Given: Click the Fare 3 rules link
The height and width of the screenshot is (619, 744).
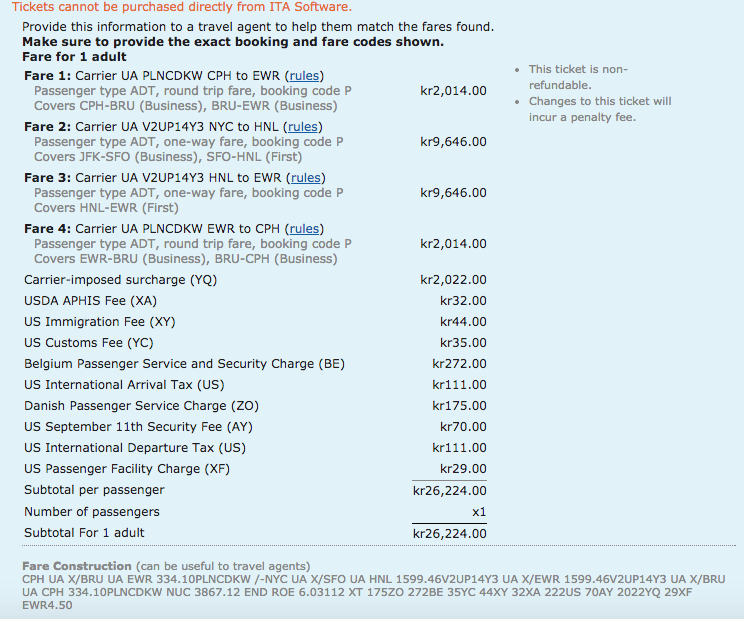Looking at the screenshot, I should (306, 178).
